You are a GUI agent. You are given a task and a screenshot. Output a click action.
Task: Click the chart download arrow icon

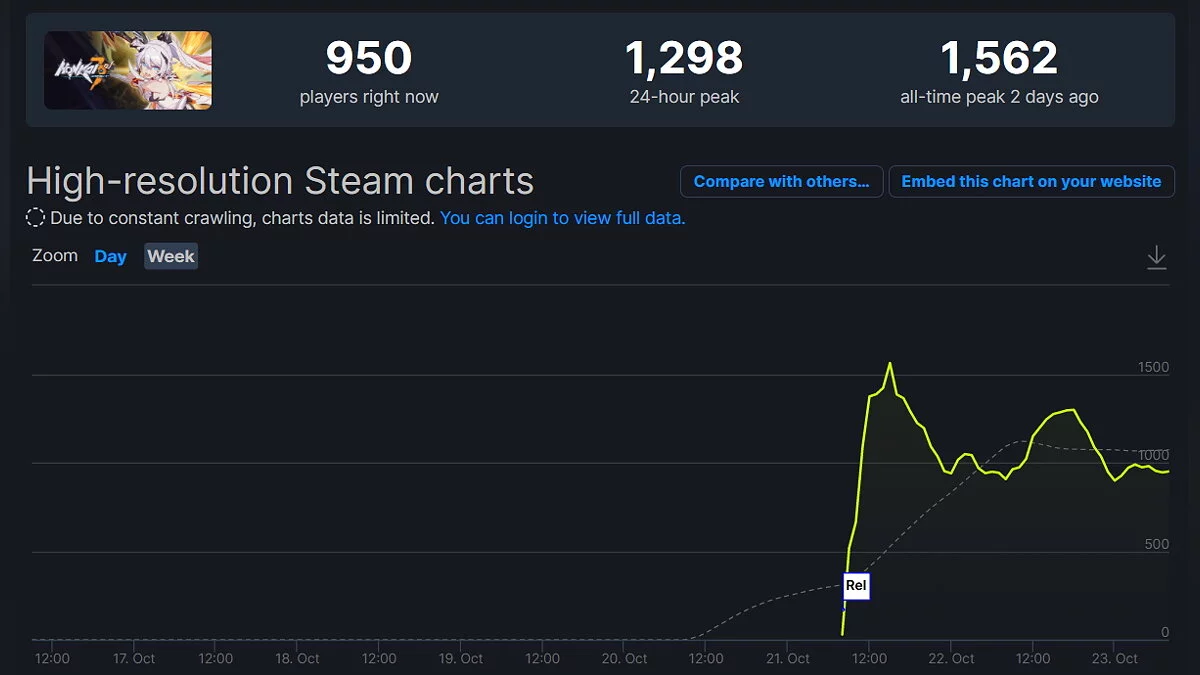point(1156,257)
